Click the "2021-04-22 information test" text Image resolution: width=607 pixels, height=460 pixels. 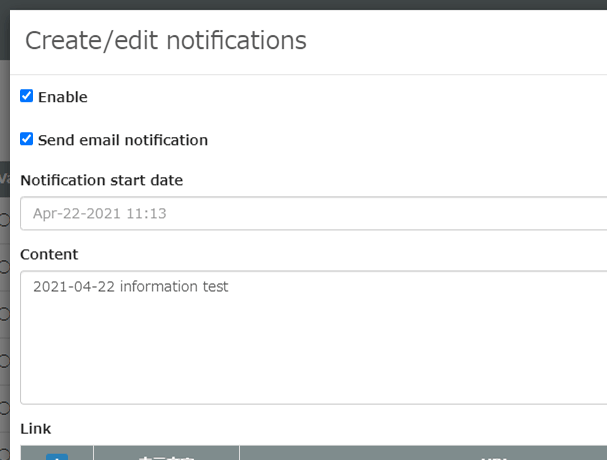tap(130, 287)
